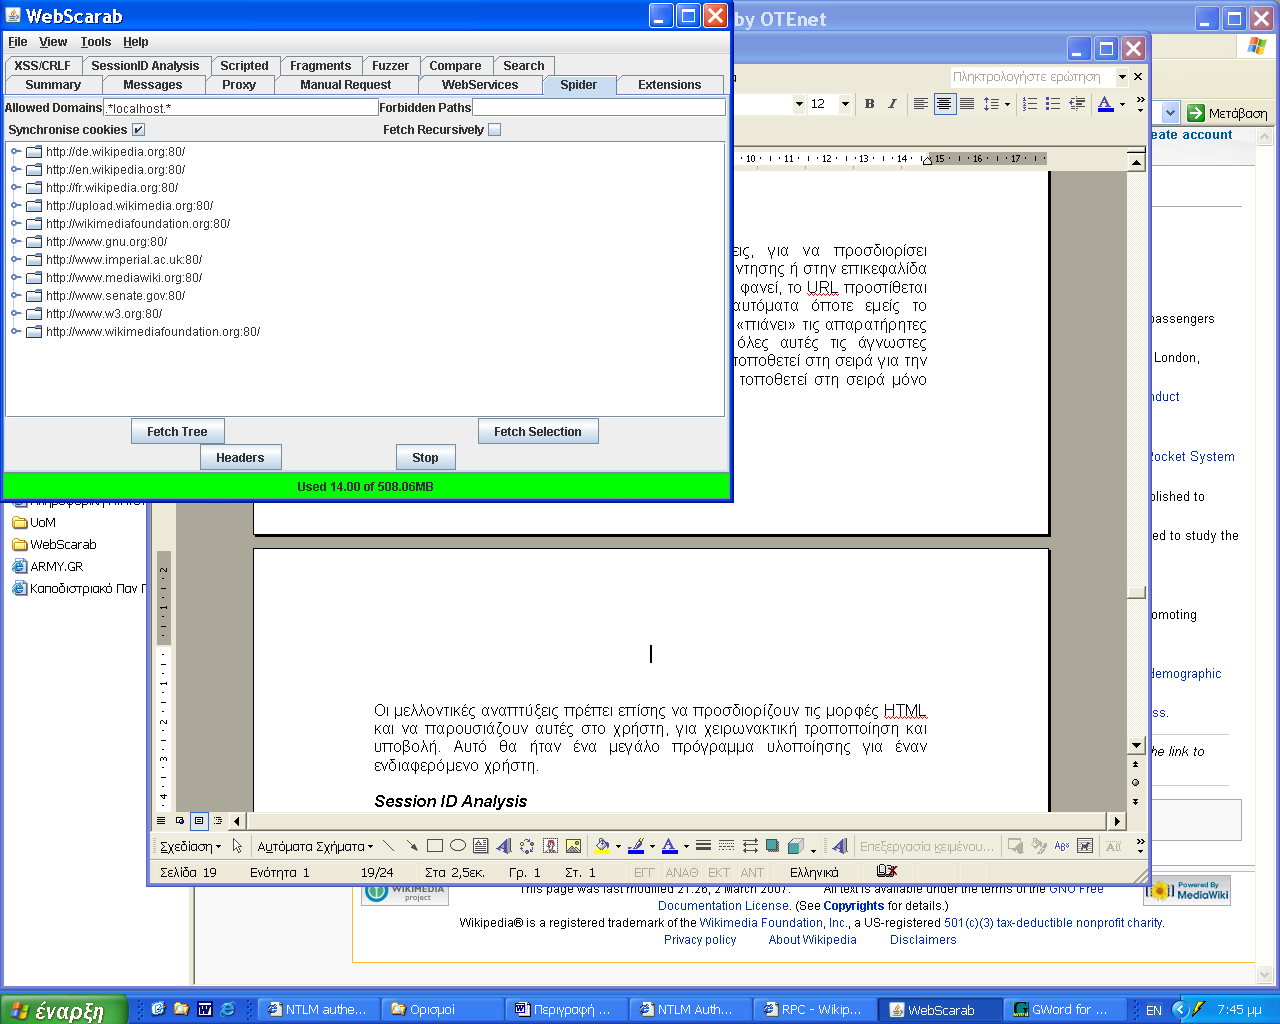Screen dimensions: 1280x1024
Task: Click the Headers button
Action: 240,458
